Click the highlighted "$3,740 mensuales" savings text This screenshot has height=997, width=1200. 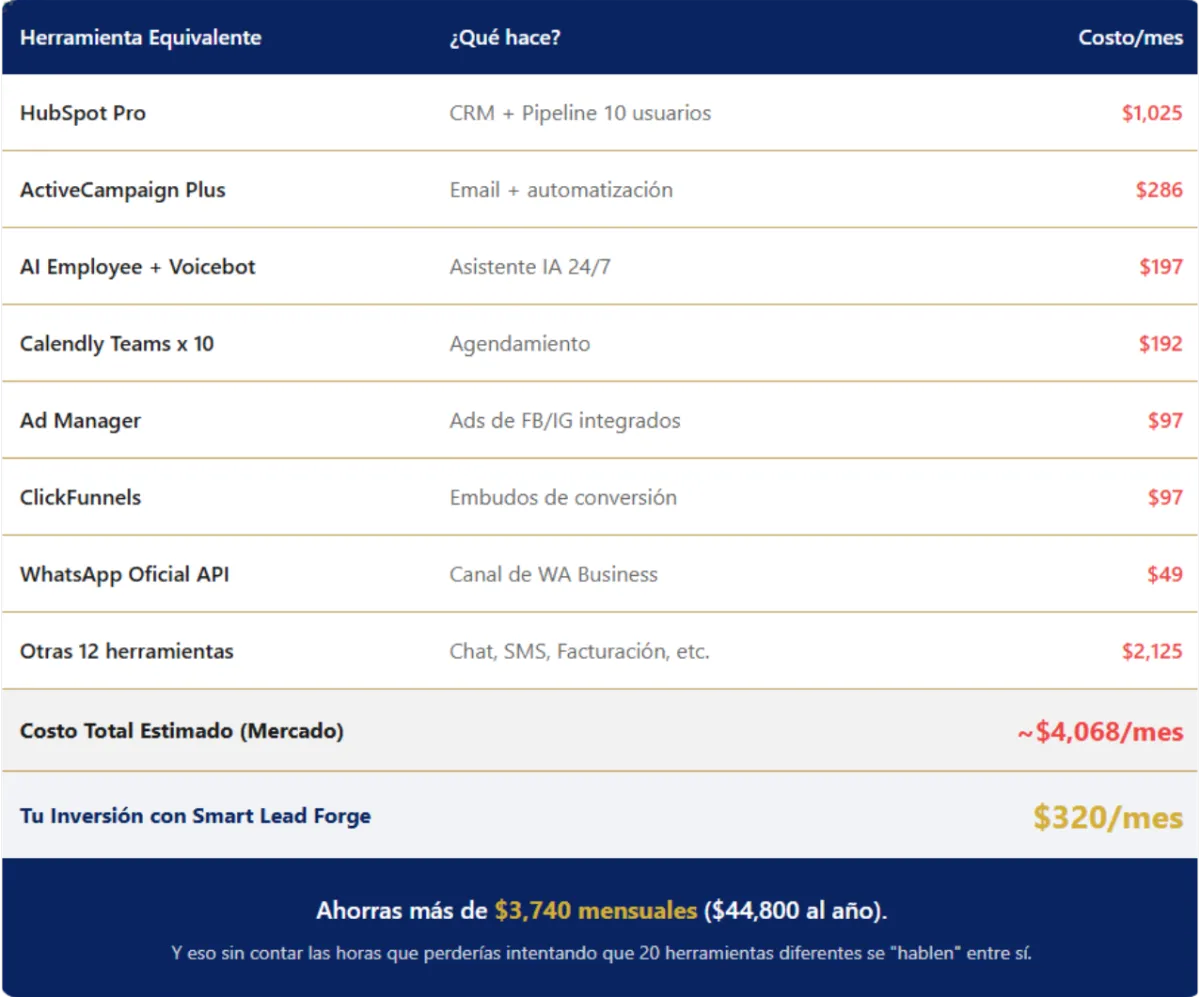[x=595, y=911]
